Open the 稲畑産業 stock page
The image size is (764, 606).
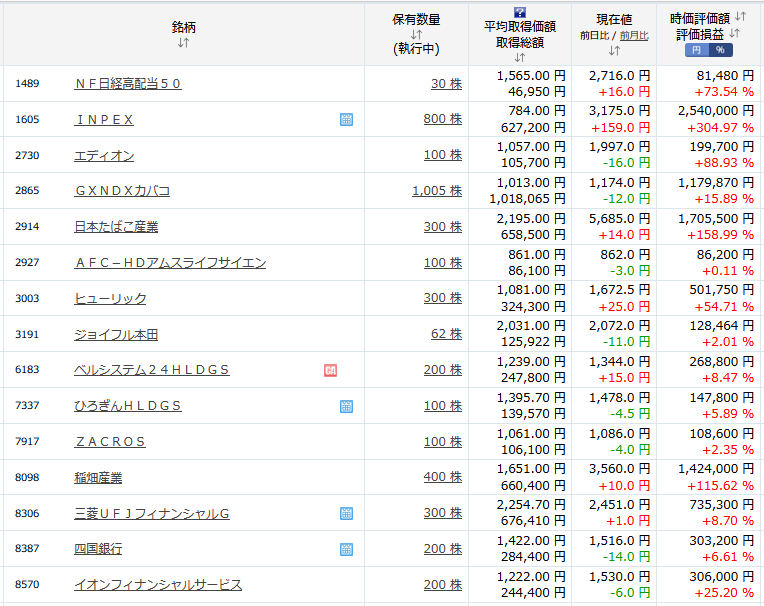click(x=98, y=478)
